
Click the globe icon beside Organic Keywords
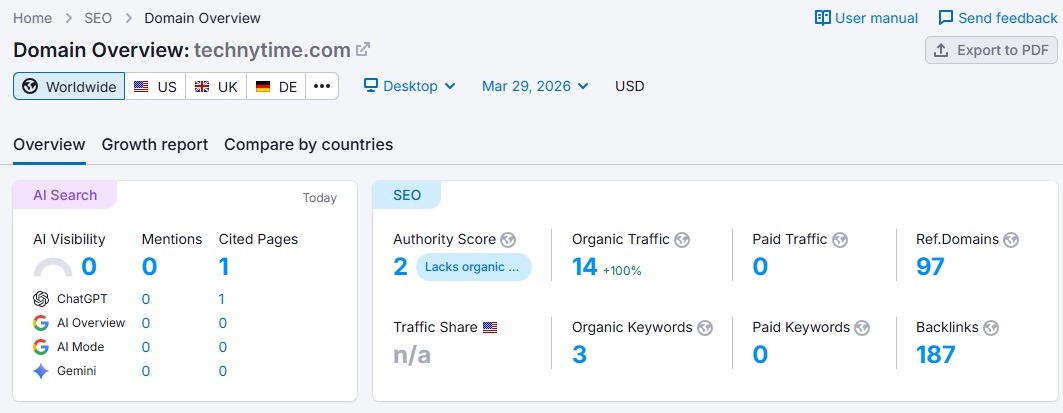705,327
